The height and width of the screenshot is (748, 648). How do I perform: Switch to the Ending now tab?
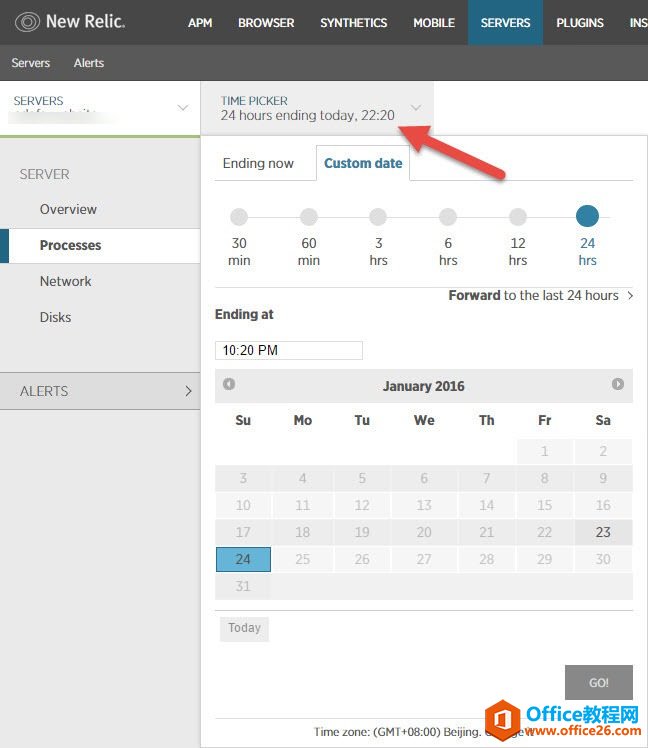258,163
